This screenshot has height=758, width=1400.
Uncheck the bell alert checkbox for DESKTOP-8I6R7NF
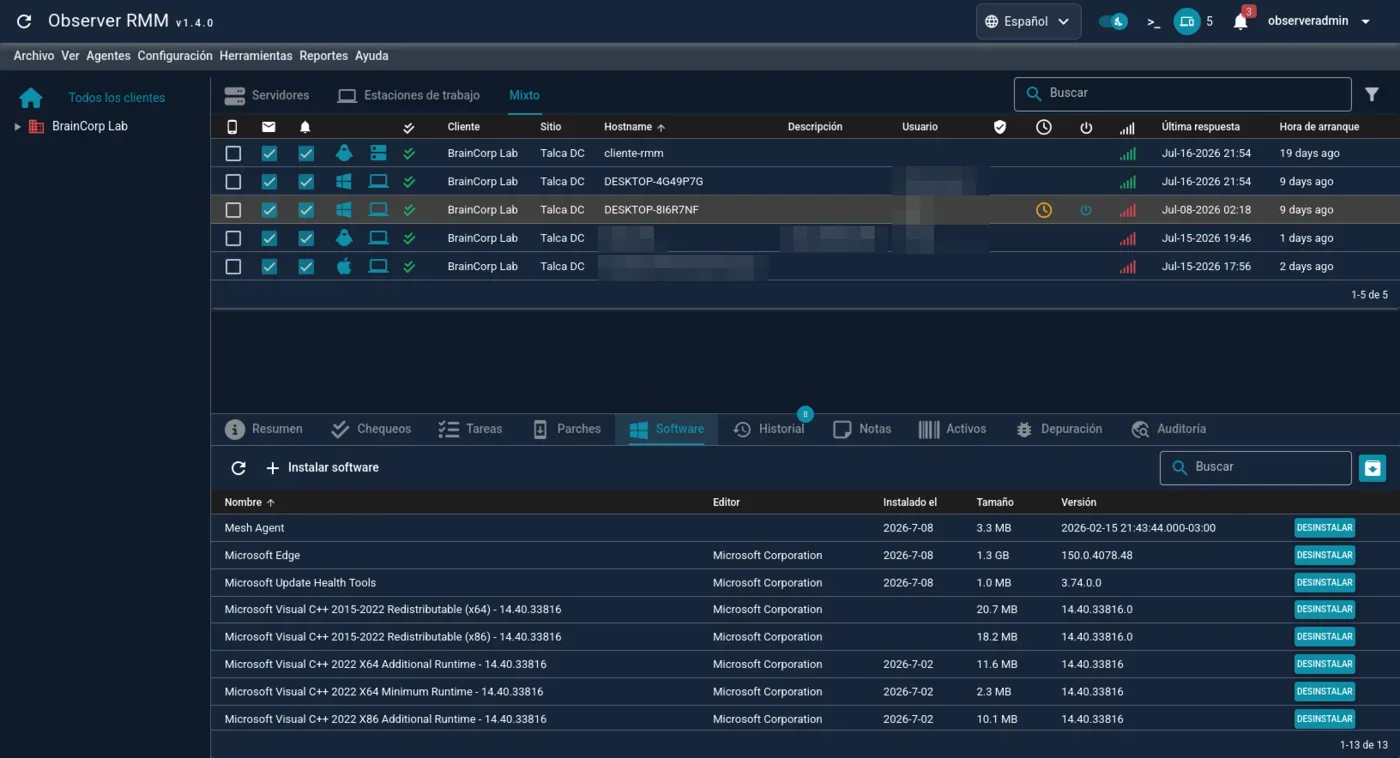306,210
